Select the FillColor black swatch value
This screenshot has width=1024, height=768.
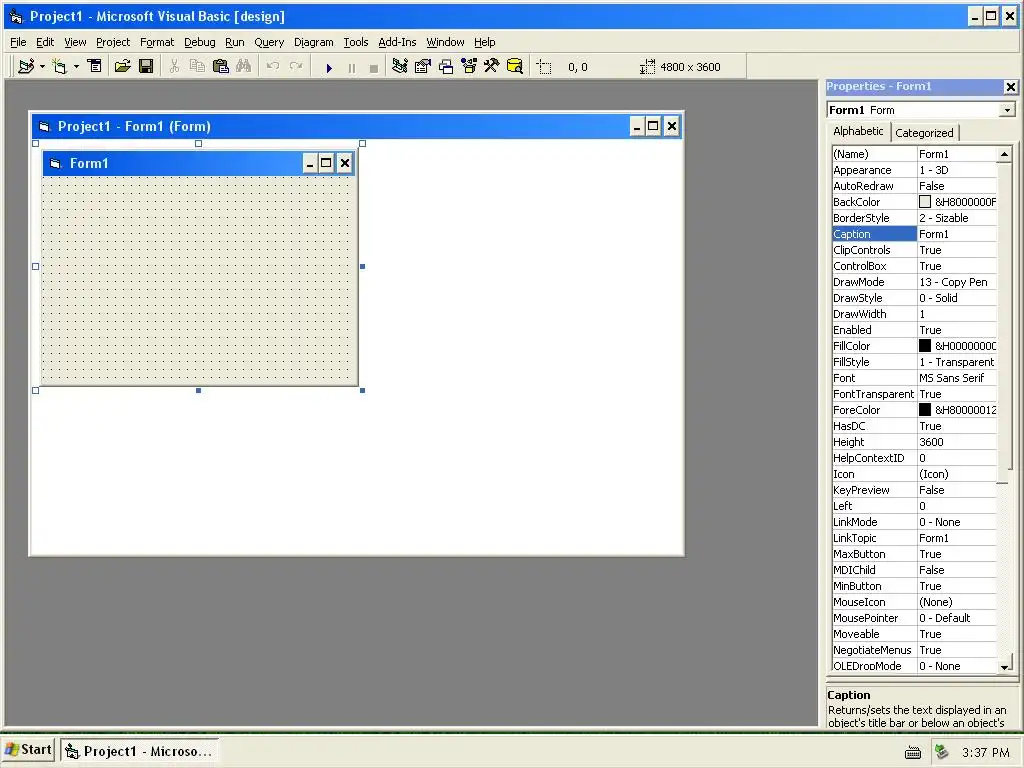tap(925, 345)
